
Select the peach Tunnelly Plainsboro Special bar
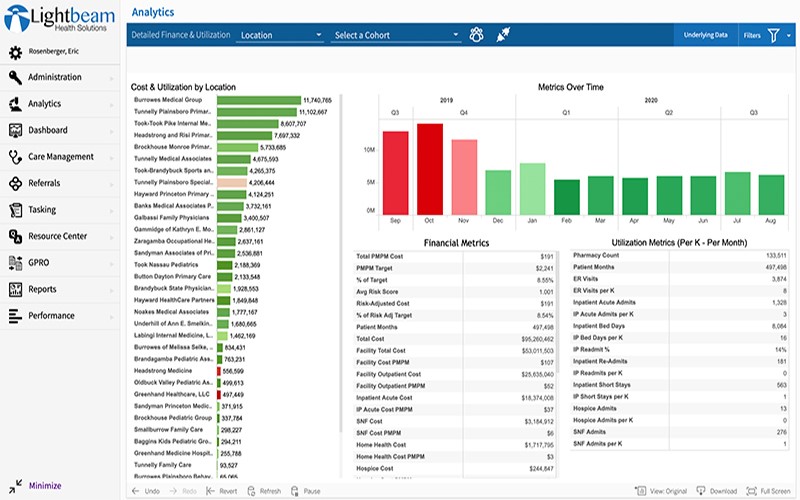[231, 183]
